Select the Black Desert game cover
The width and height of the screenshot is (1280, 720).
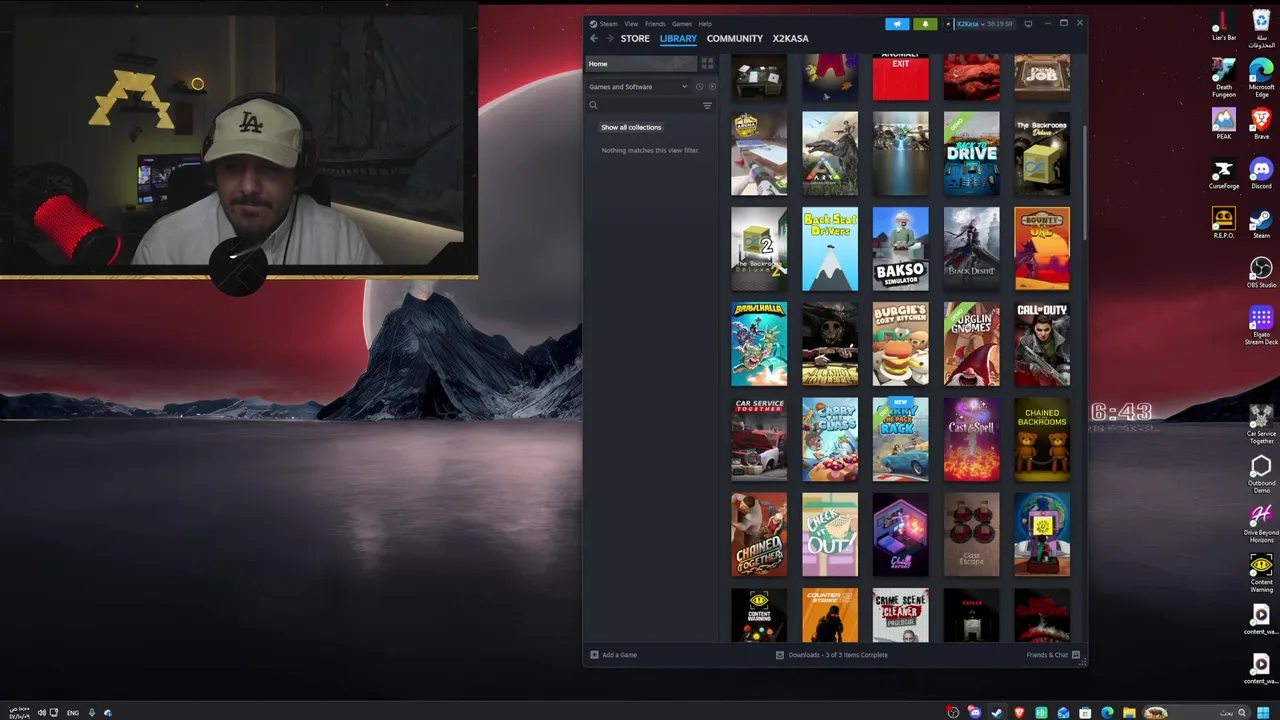click(971, 249)
